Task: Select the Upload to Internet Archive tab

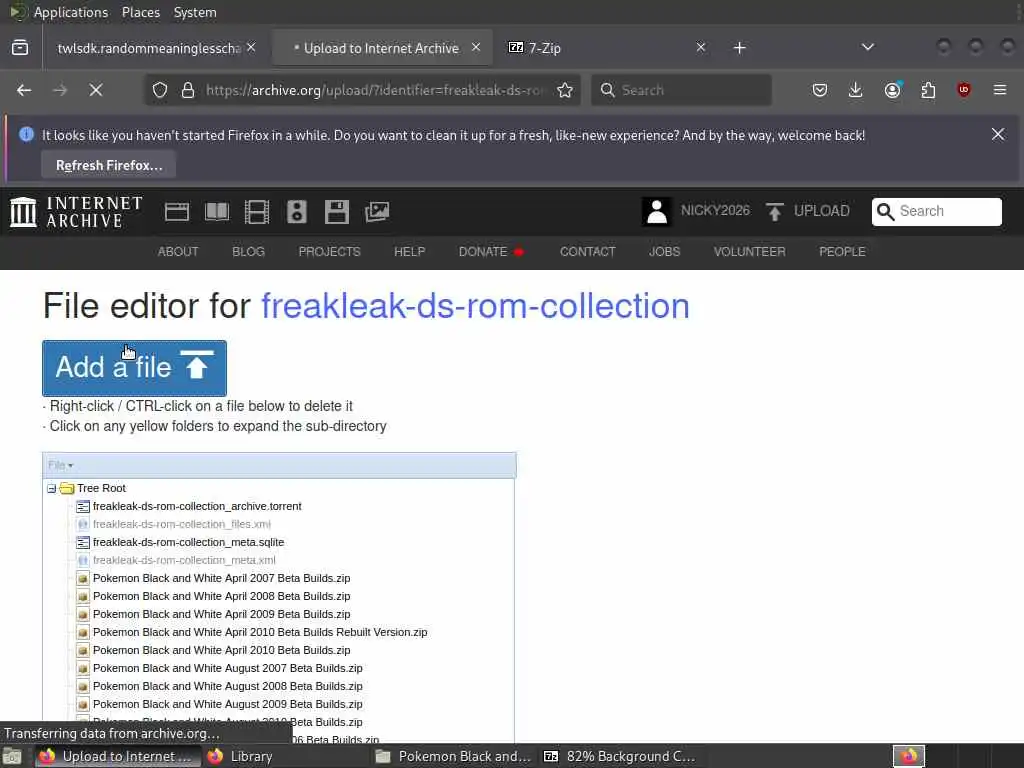Action: (x=381, y=48)
